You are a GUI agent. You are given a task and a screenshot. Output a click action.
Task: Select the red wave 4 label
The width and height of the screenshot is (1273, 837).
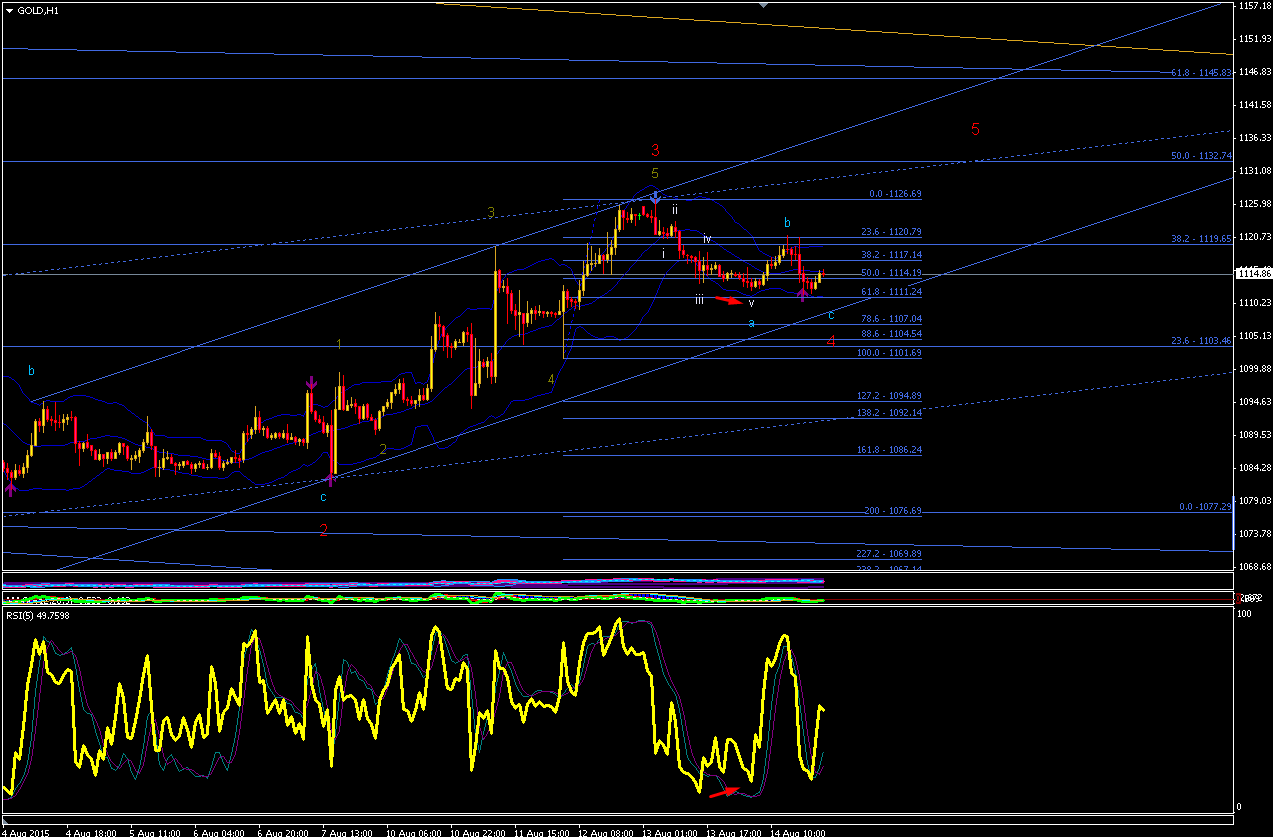point(831,340)
